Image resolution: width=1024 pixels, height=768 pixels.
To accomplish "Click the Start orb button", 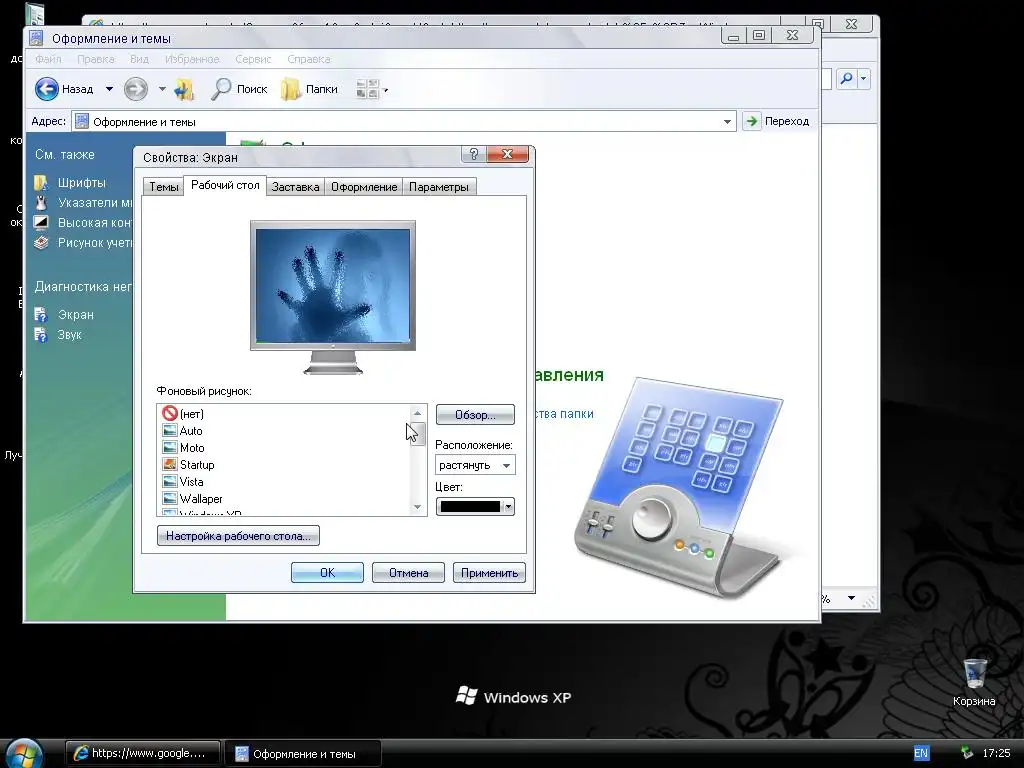I will coord(24,754).
